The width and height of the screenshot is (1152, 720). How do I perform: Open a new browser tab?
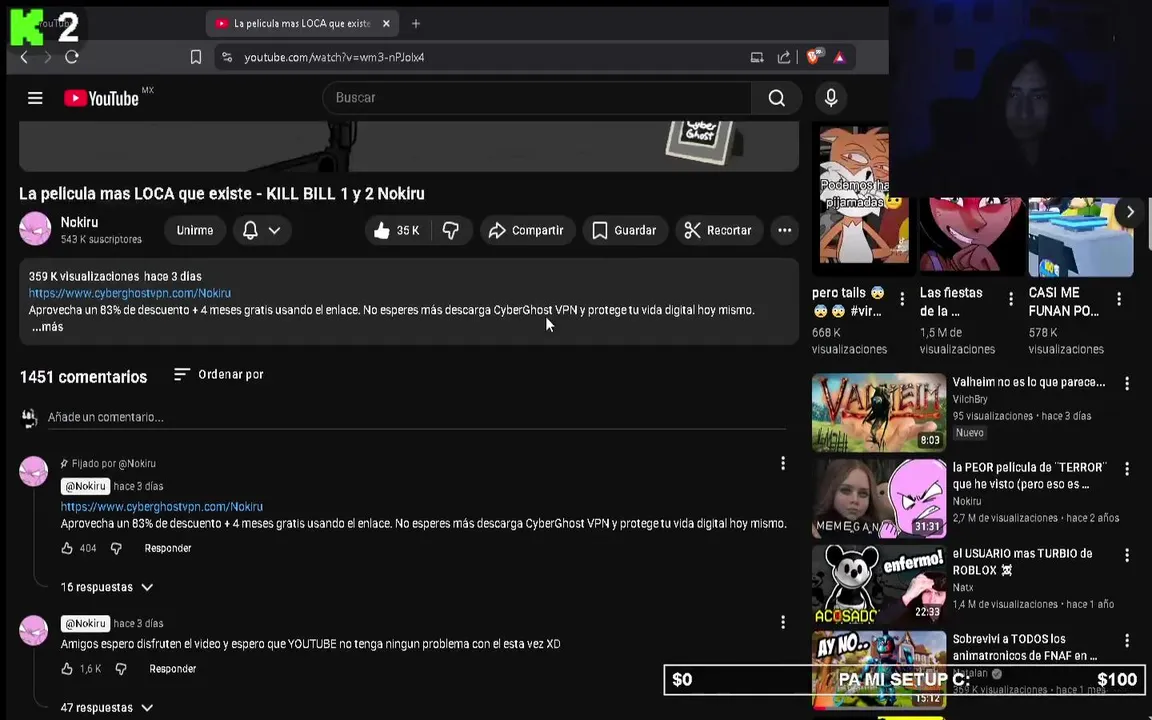coord(416,24)
